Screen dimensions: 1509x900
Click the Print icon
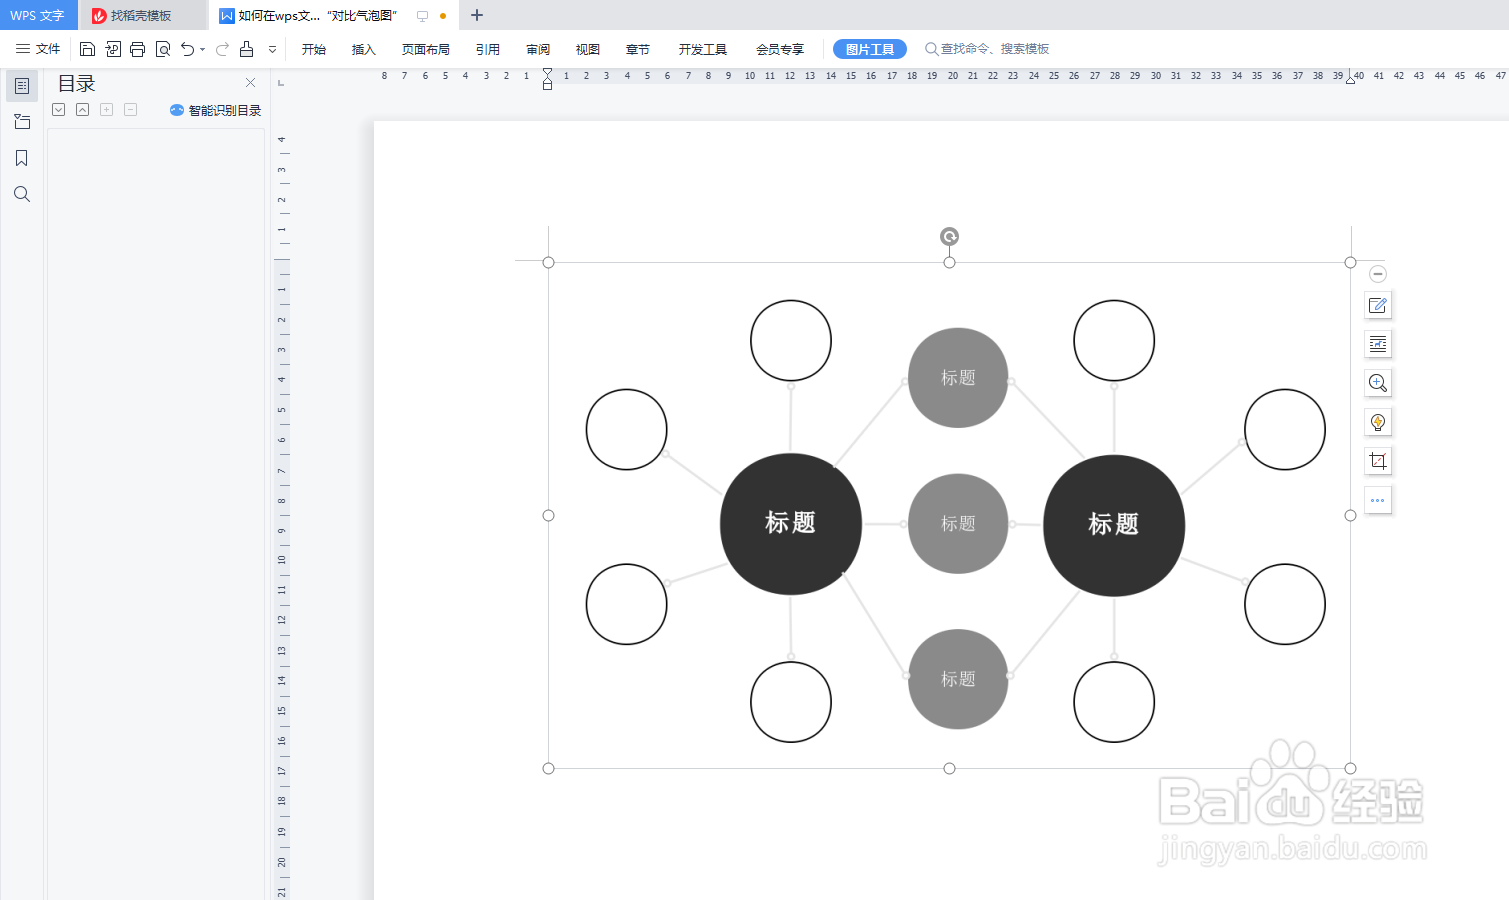[138, 49]
